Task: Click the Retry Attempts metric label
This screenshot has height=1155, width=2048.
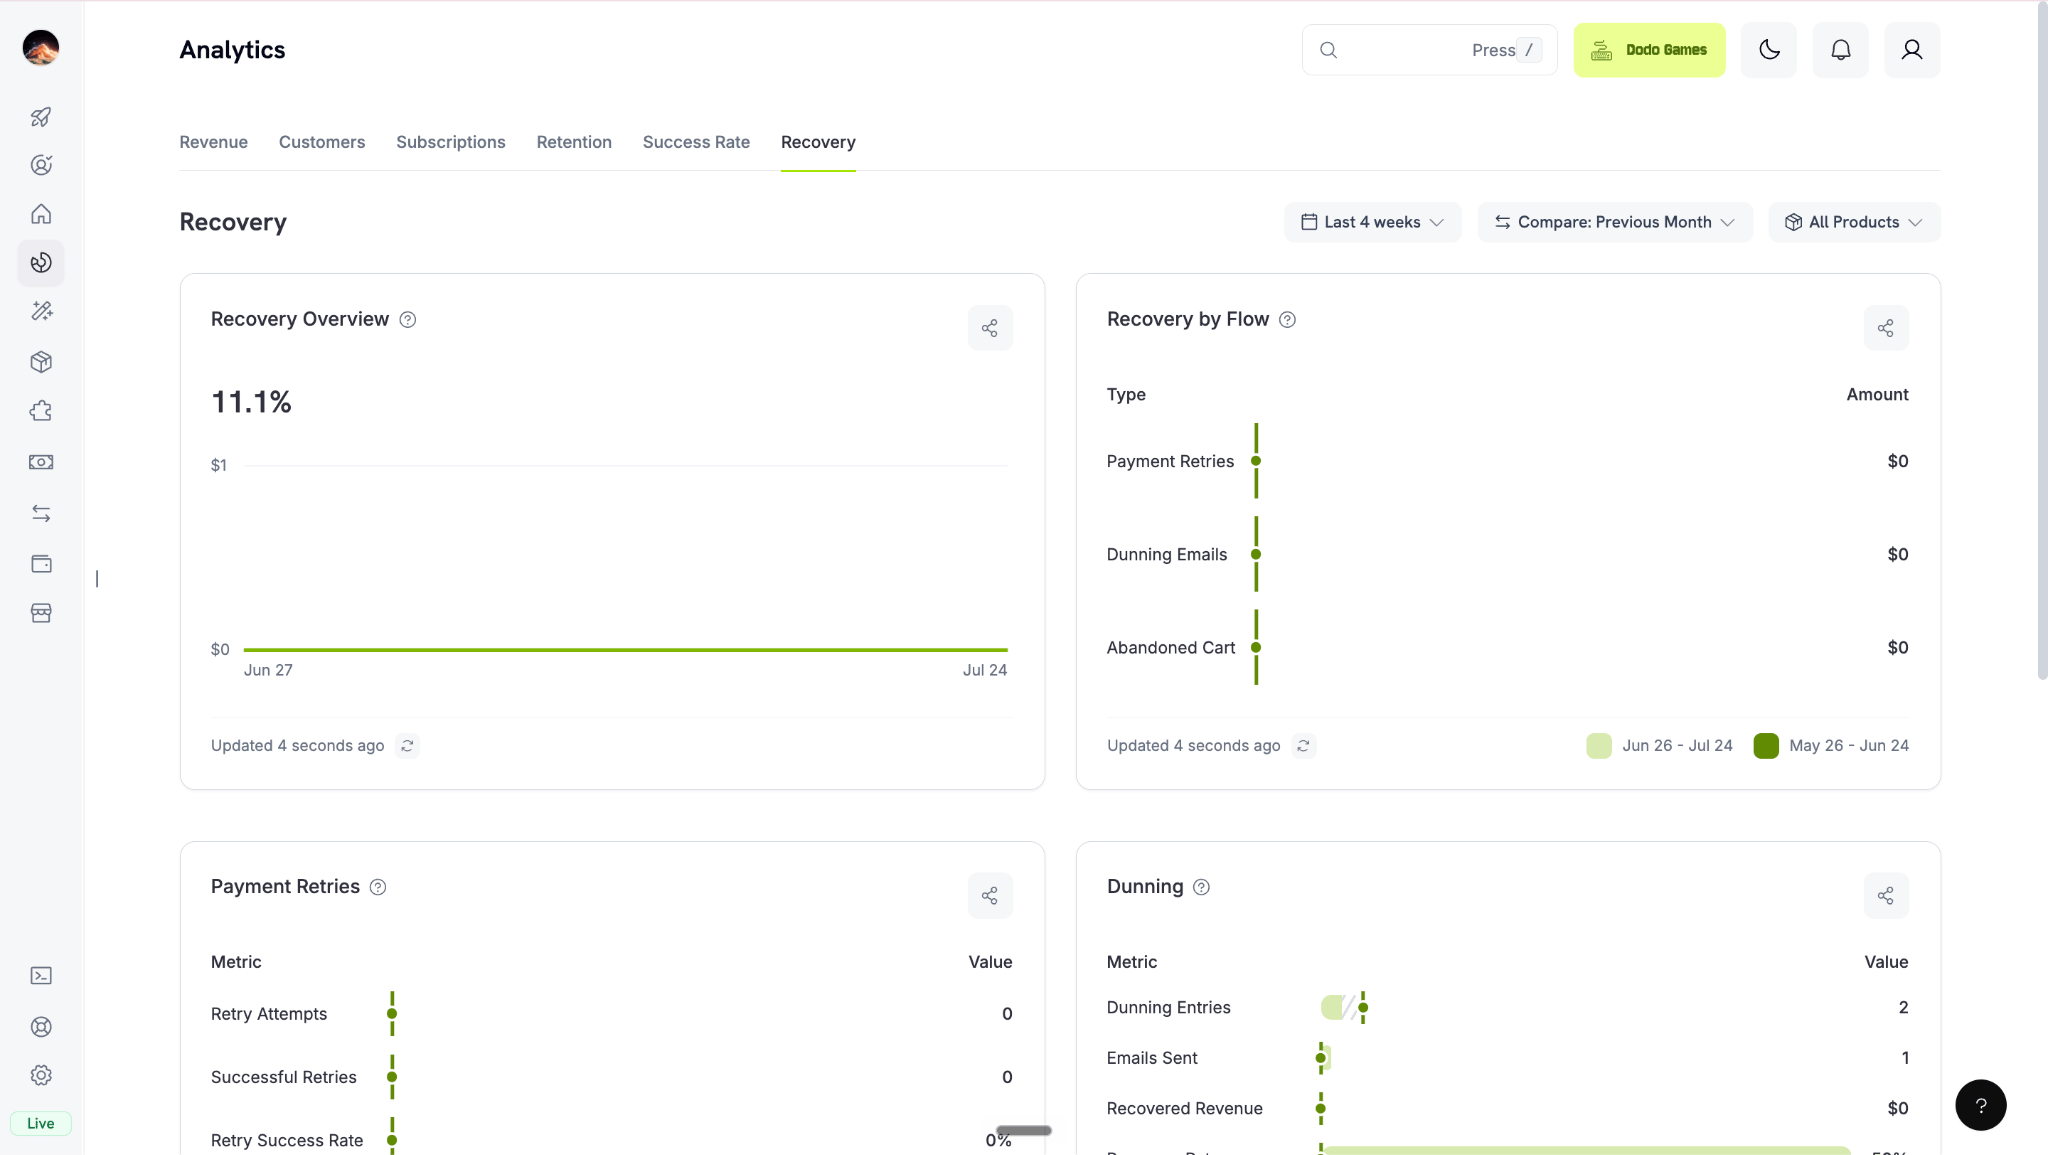Action: 269,1014
